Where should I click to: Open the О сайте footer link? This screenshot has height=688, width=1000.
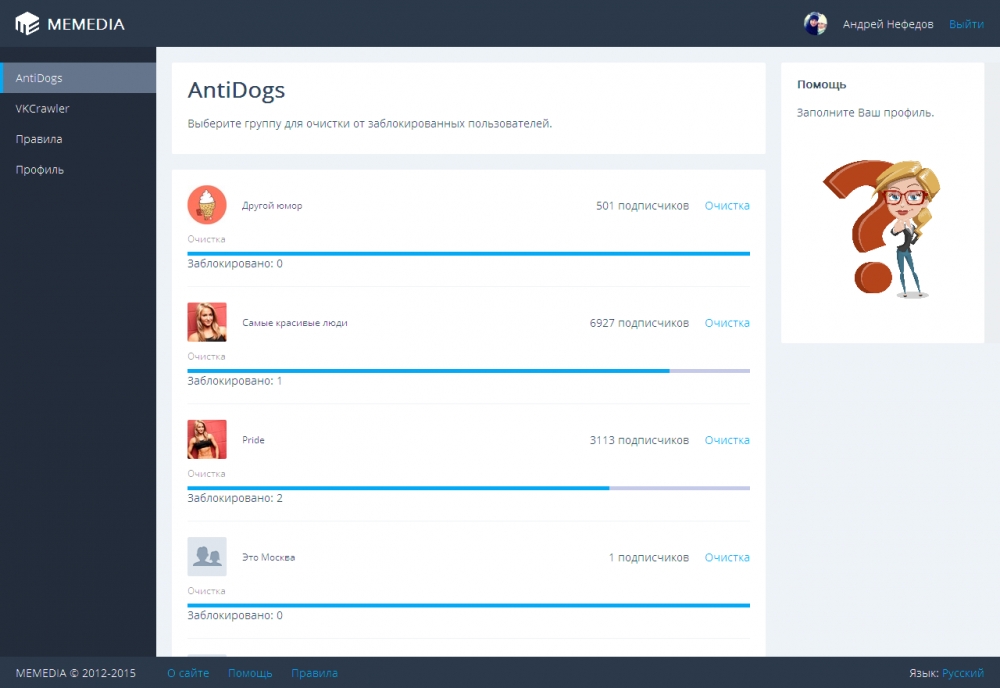[188, 673]
